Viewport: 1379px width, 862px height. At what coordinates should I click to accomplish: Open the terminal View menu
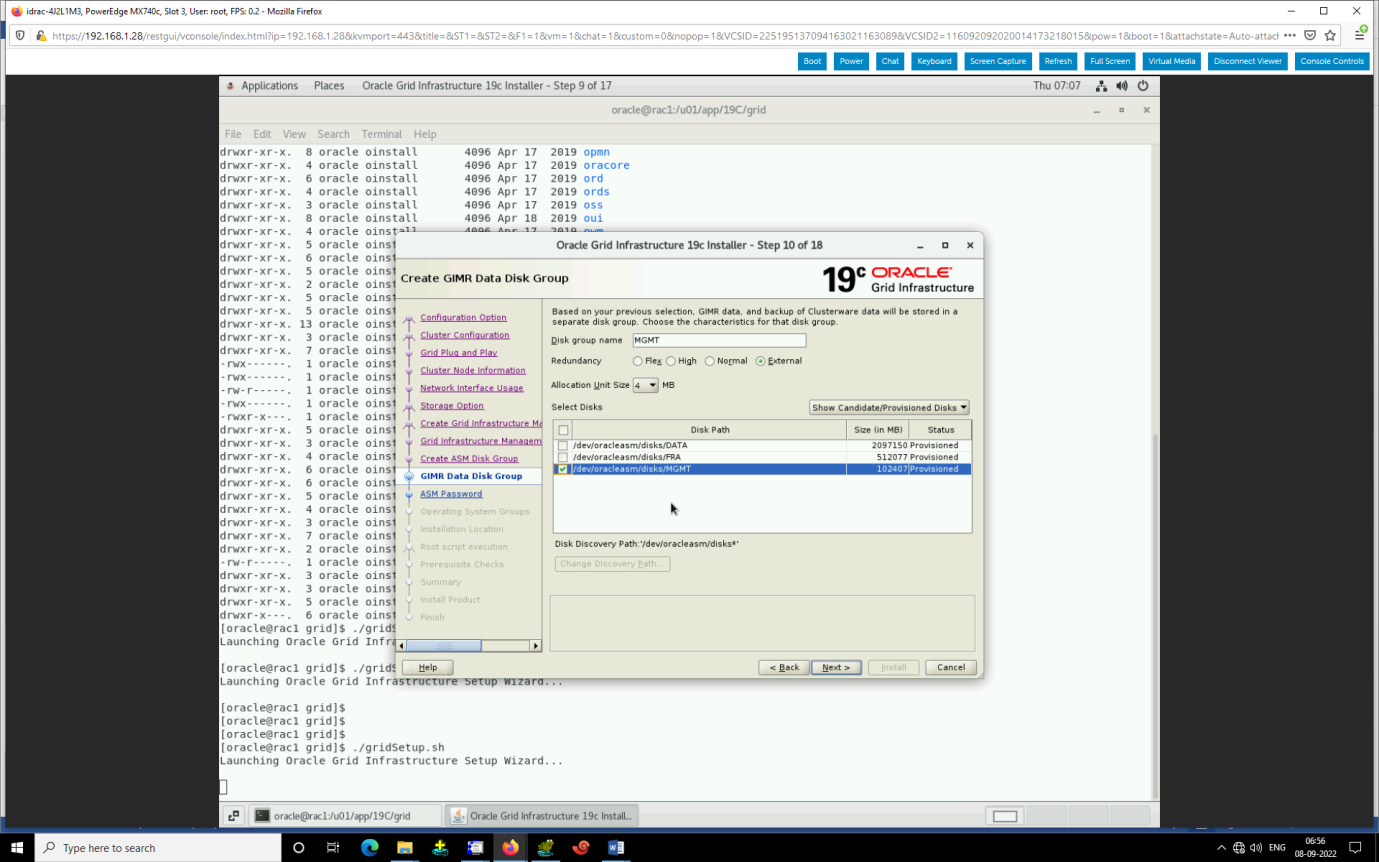click(294, 134)
